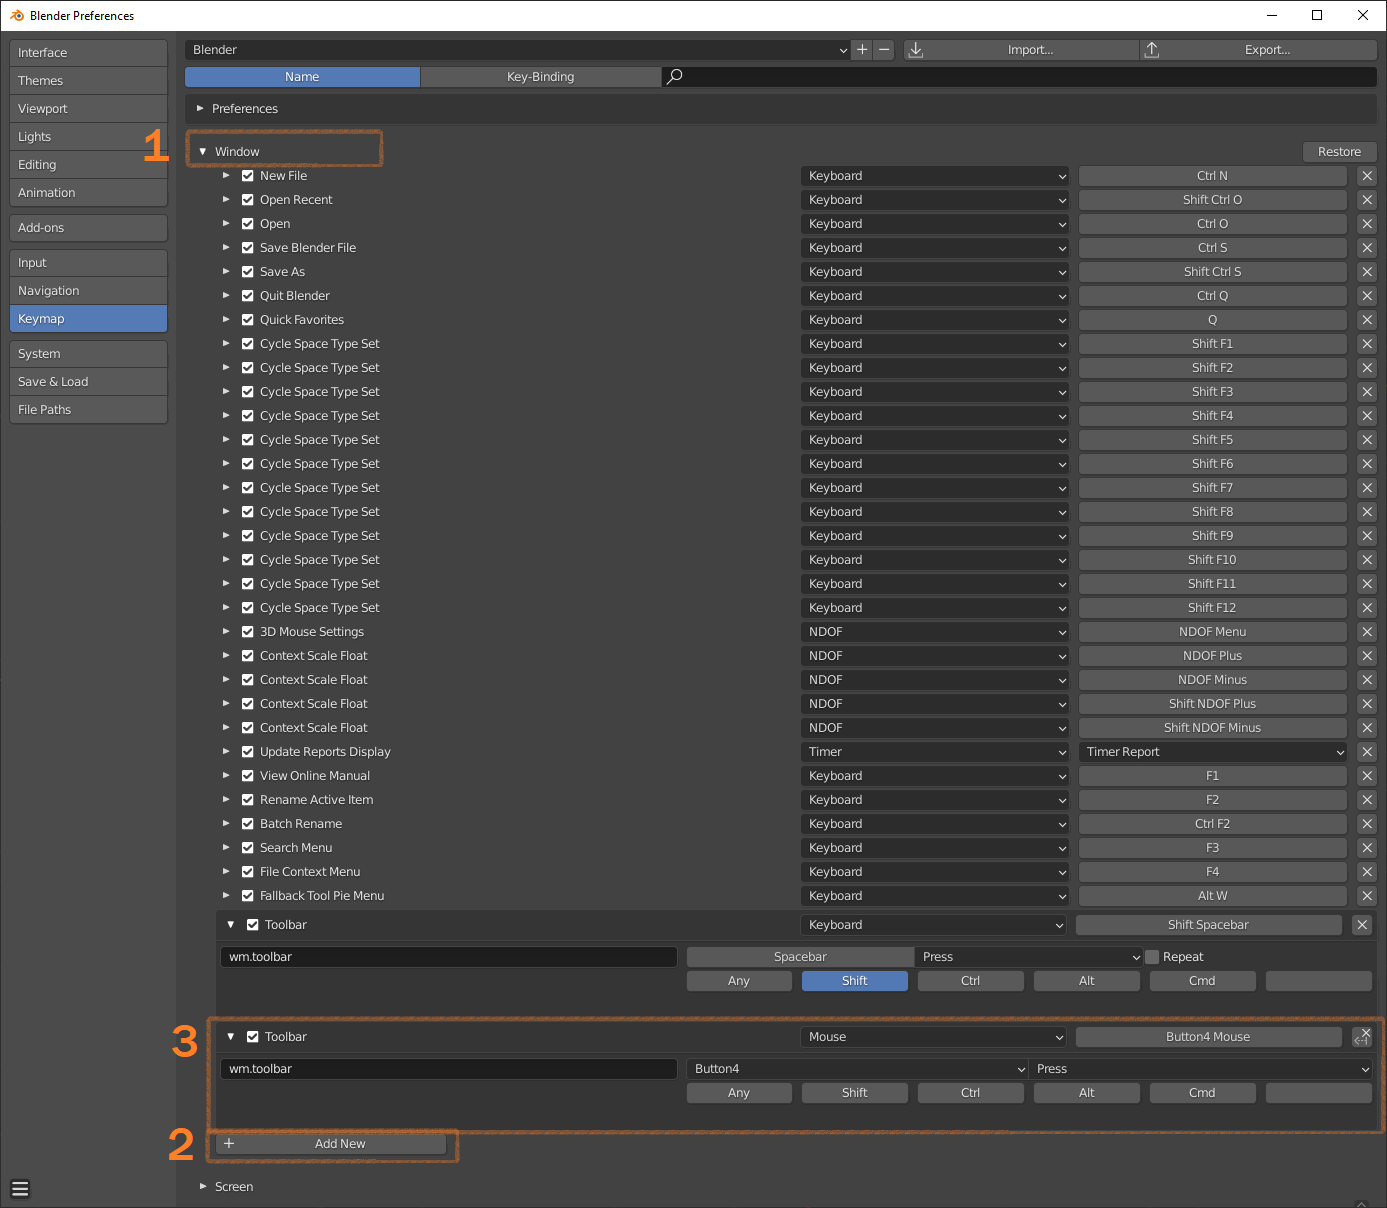The width and height of the screenshot is (1387, 1208).
Task: Click the Spacebar key field
Action: (801, 957)
